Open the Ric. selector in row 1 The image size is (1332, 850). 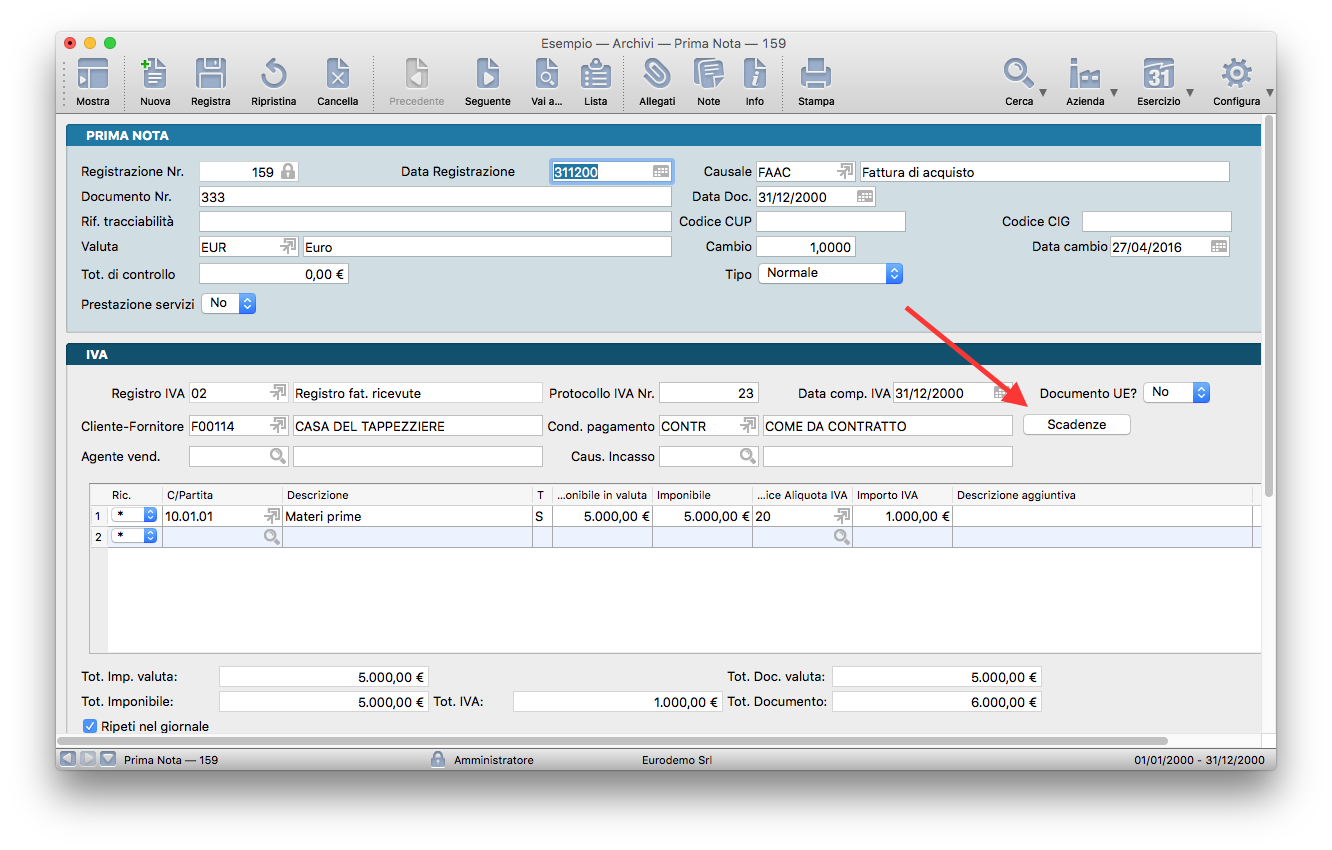coord(134,516)
